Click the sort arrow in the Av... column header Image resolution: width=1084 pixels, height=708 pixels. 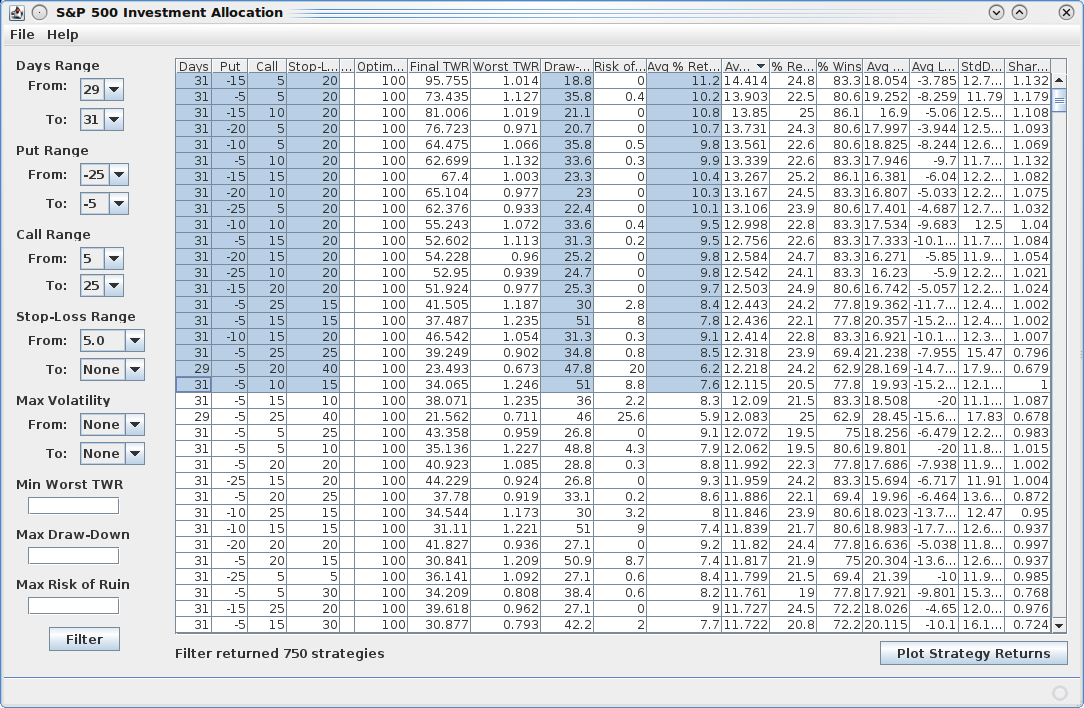click(x=760, y=66)
